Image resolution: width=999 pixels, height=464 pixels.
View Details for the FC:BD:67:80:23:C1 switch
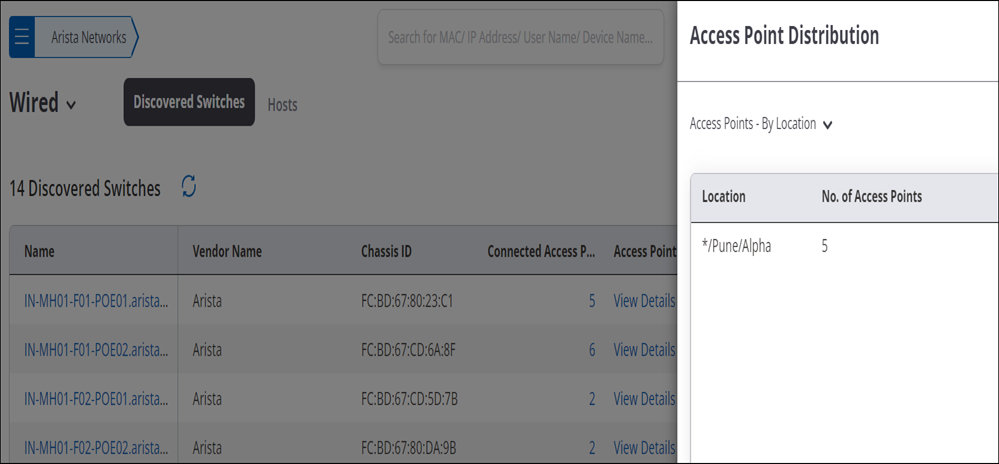pyautogui.click(x=643, y=301)
